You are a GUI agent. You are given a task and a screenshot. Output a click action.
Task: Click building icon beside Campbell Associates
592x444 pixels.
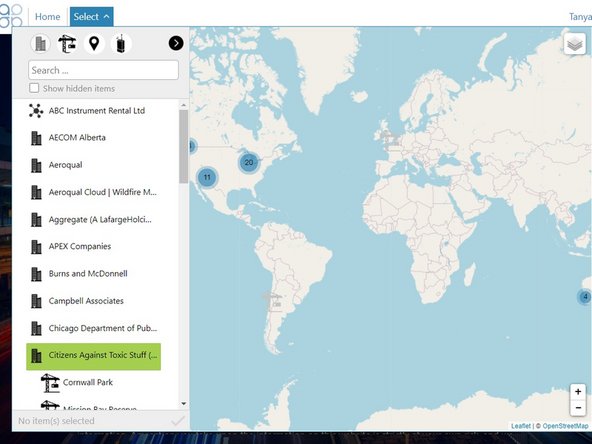point(36,301)
